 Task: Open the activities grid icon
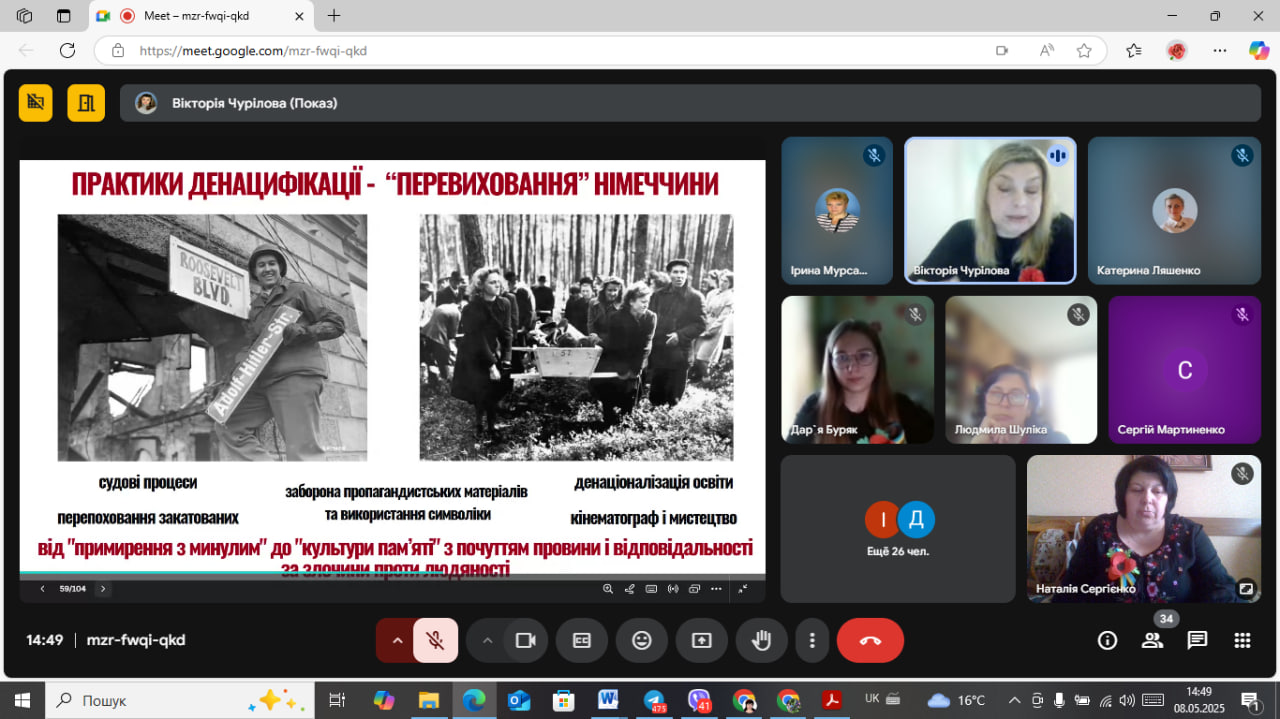(x=1243, y=640)
